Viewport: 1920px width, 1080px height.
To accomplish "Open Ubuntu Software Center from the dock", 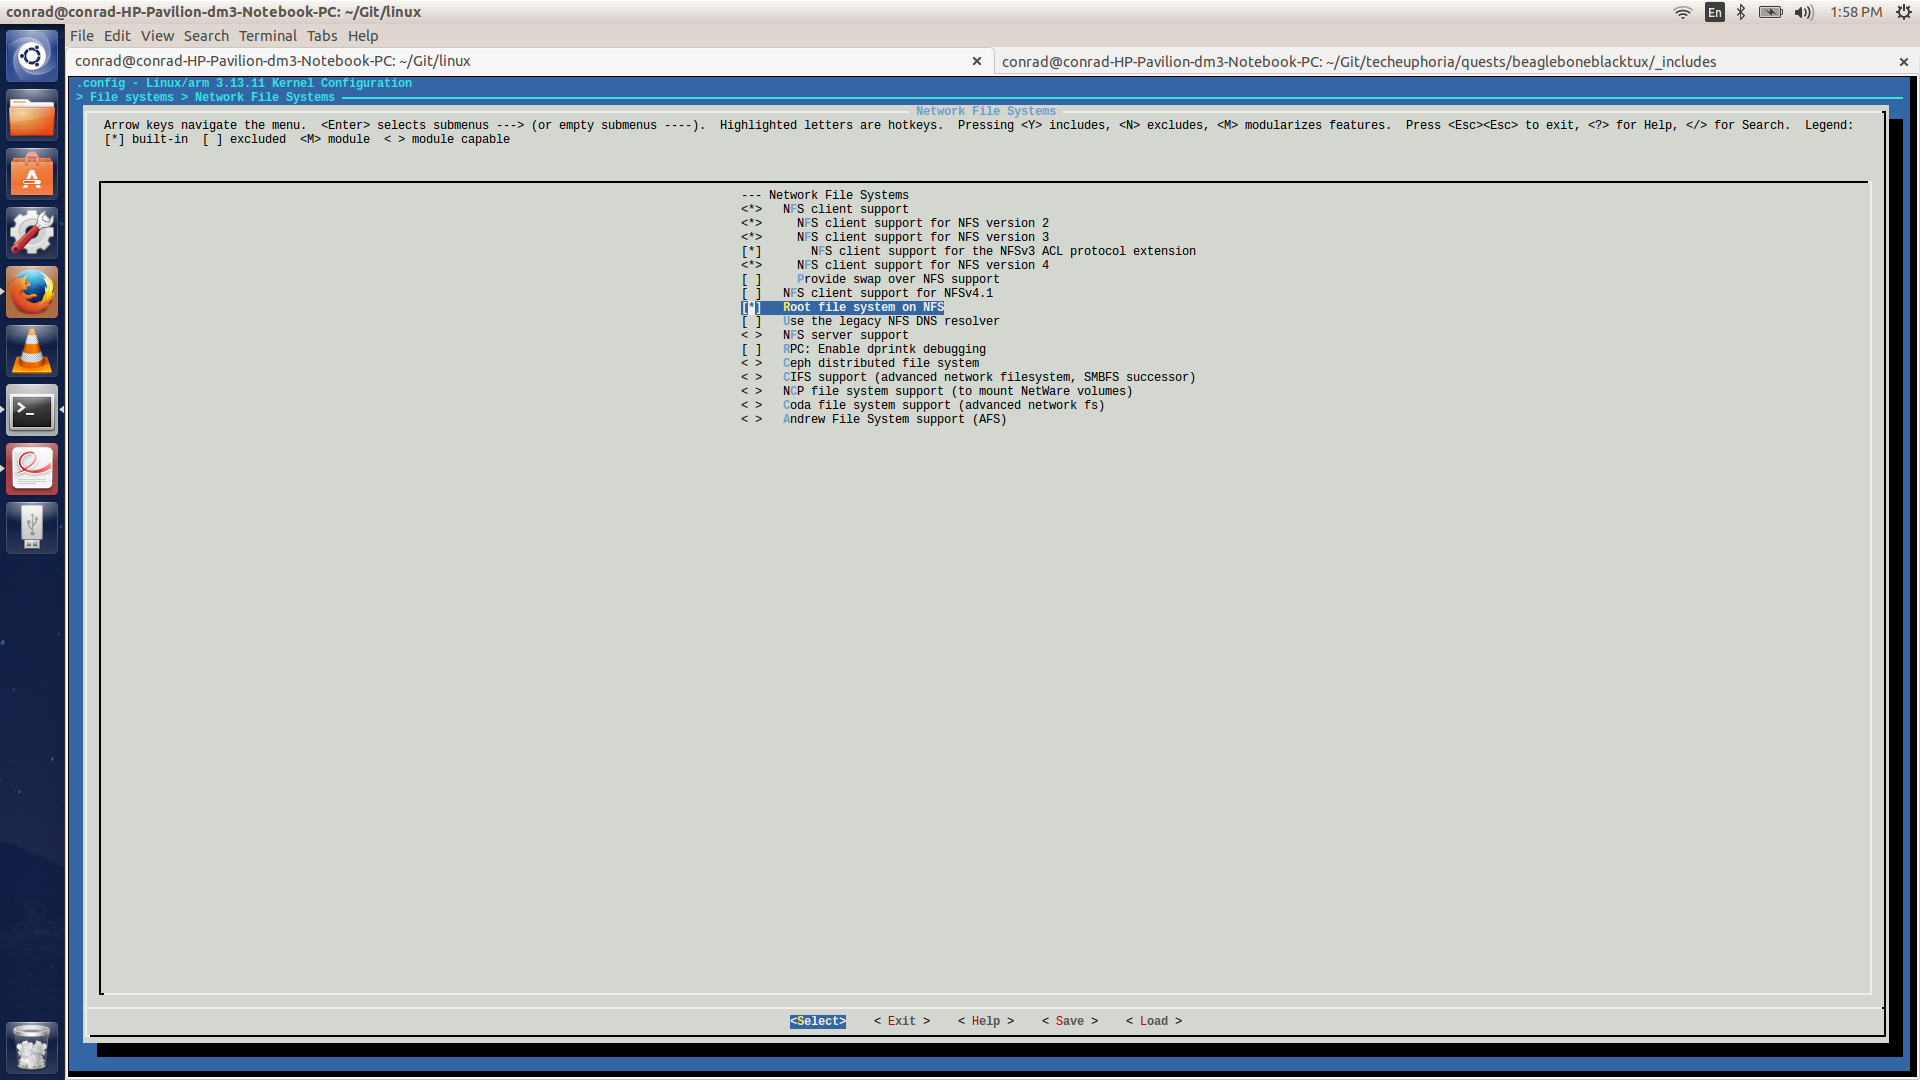I will coord(32,173).
